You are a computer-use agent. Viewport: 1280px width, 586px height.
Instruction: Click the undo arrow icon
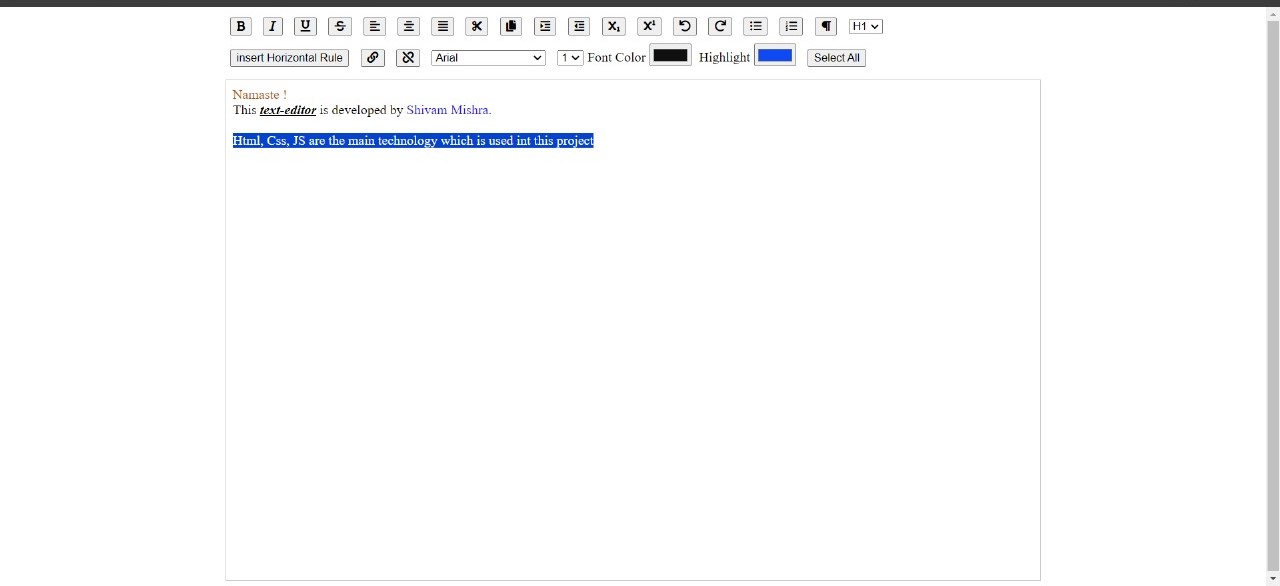pyautogui.click(x=684, y=26)
